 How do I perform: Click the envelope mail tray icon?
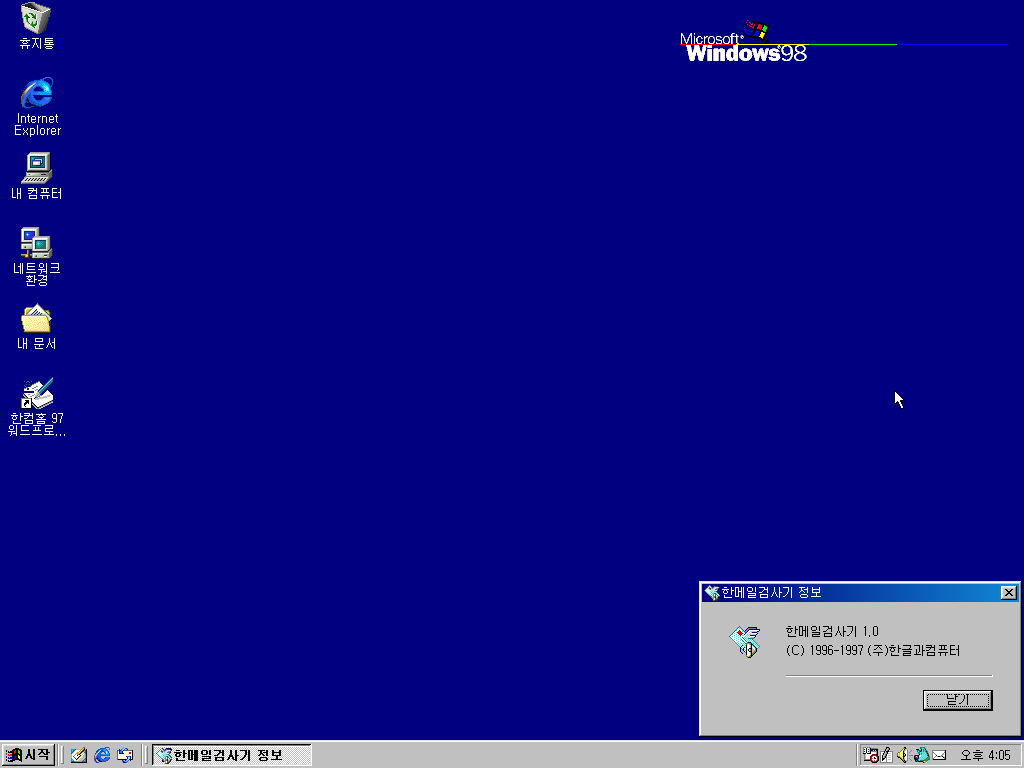tap(939, 756)
